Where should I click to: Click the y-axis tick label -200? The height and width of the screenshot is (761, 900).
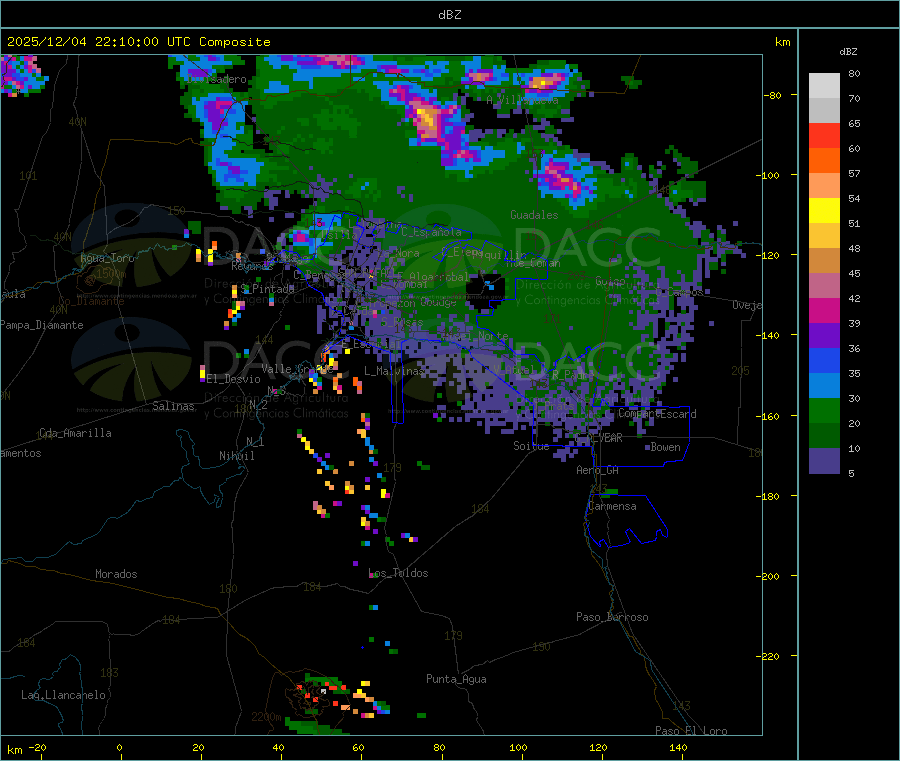pos(768,576)
